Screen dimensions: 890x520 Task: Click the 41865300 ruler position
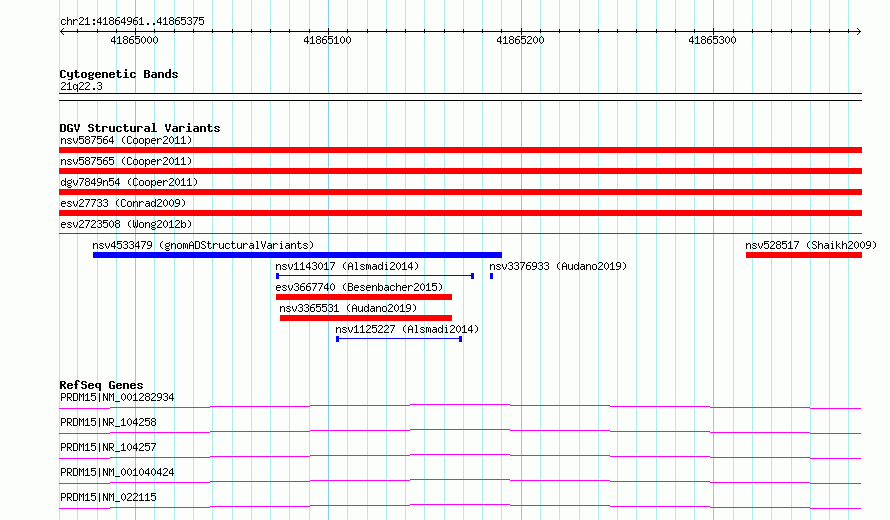(712, 40)
